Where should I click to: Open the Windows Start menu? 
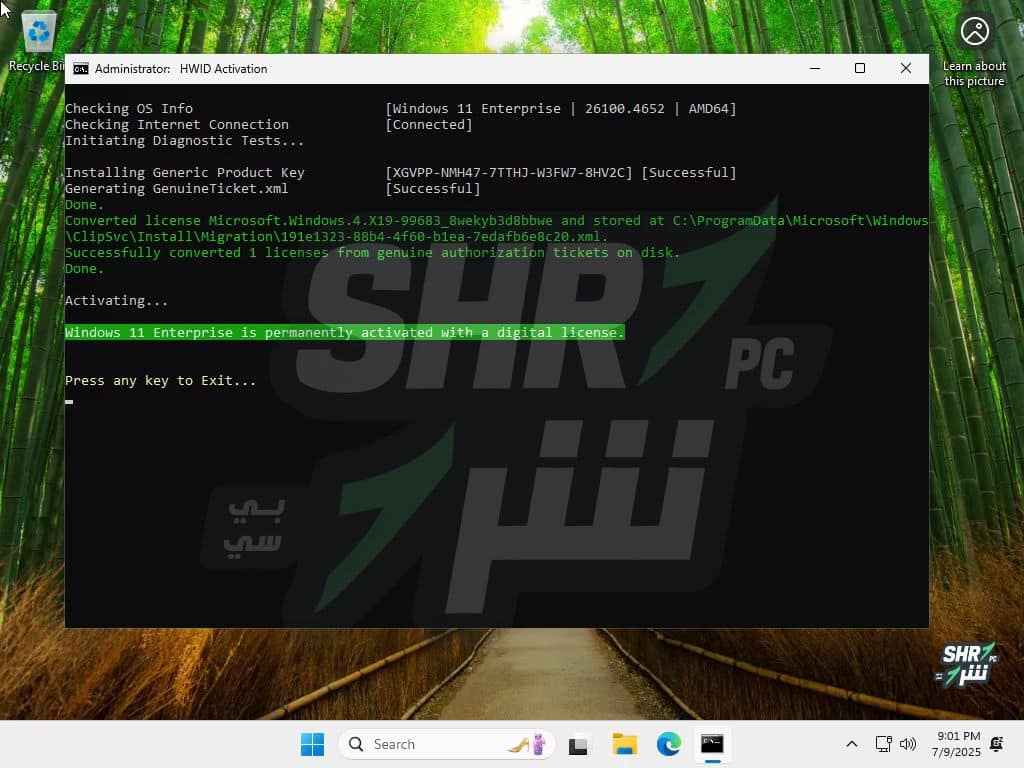pyautogui.click(x=312, y=744)
